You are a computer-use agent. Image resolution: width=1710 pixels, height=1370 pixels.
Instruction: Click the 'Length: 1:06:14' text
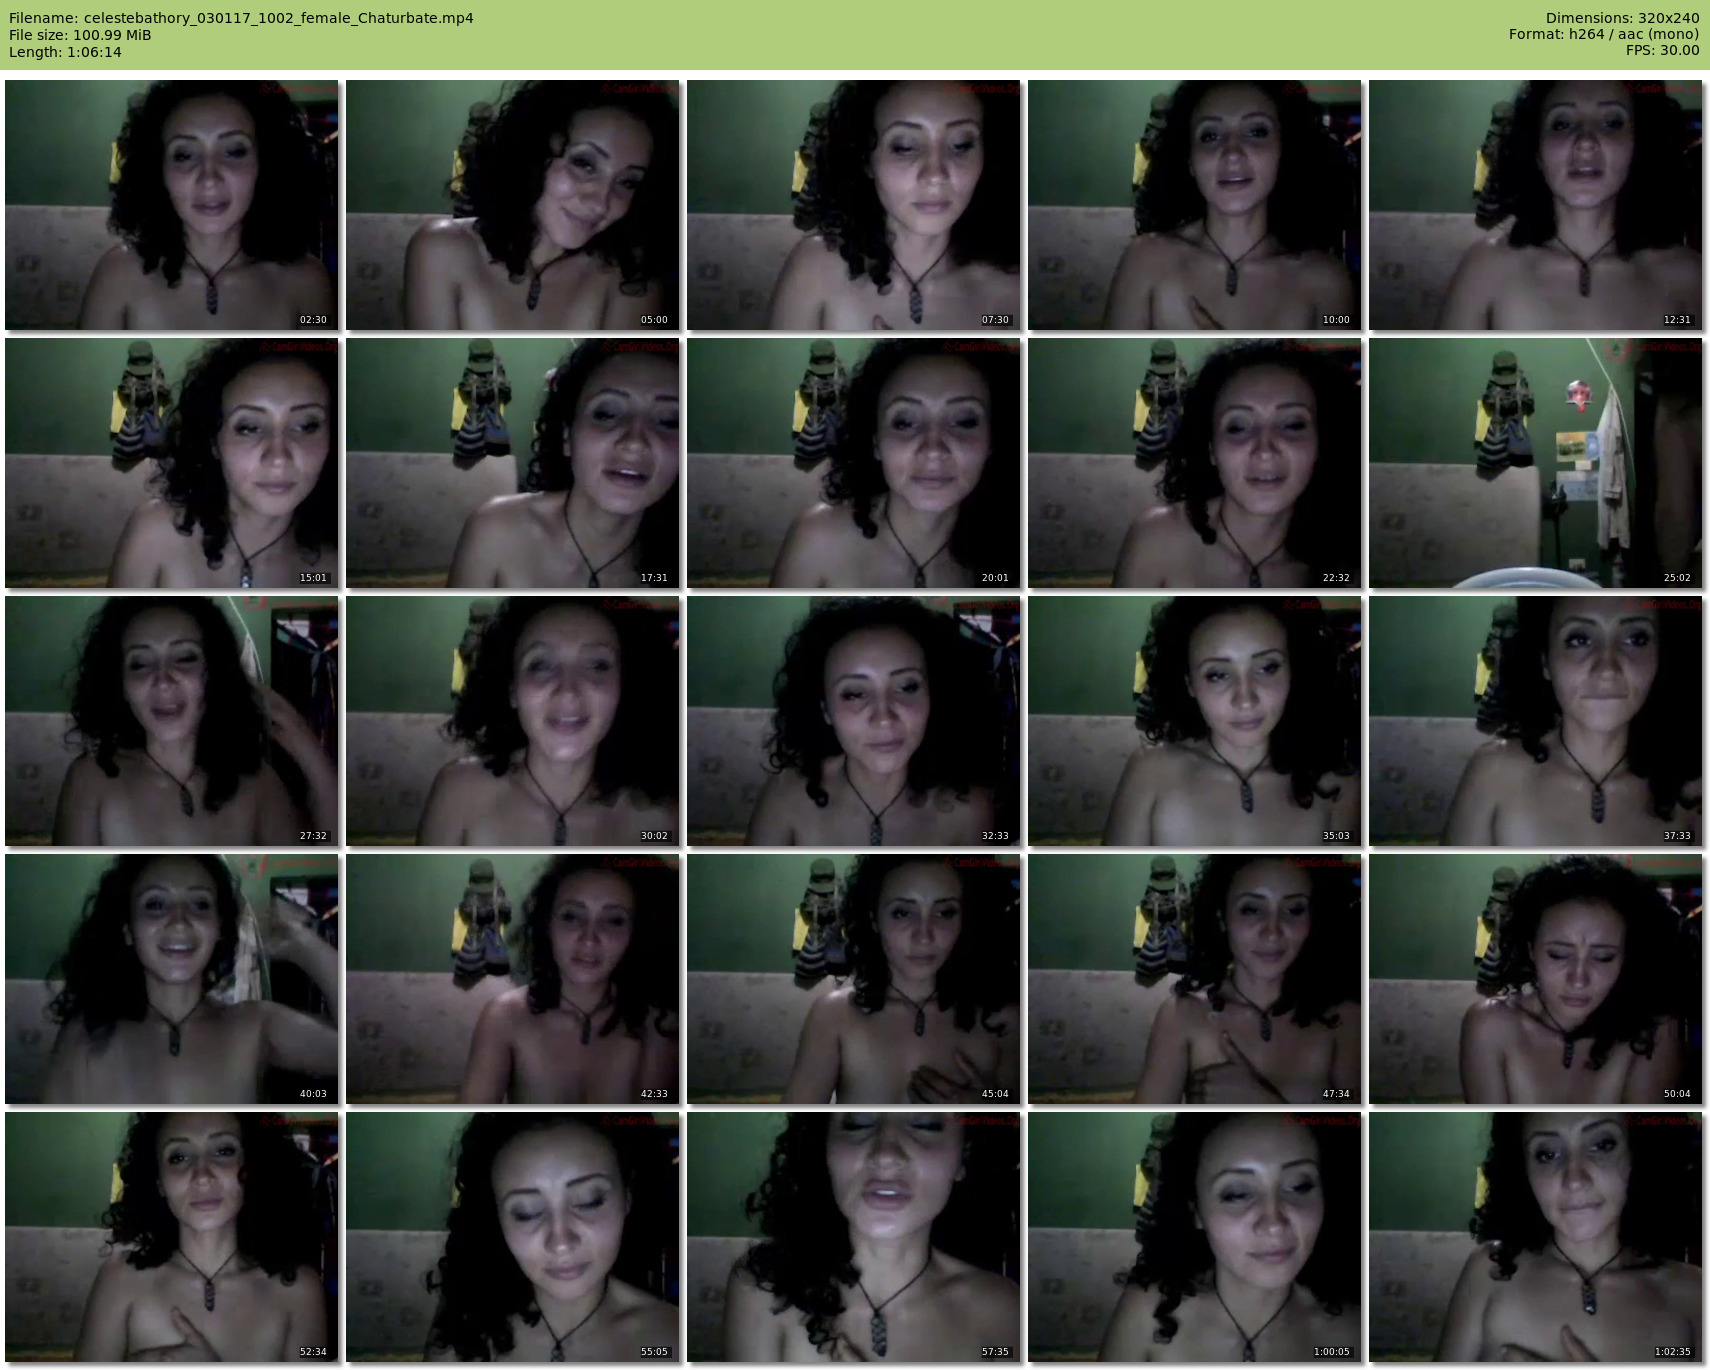(65, 52)
